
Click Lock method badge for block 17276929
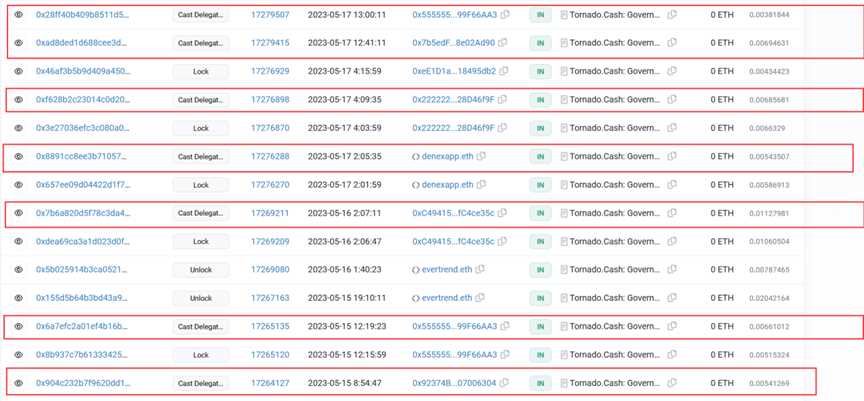click(x=200, y=72)
